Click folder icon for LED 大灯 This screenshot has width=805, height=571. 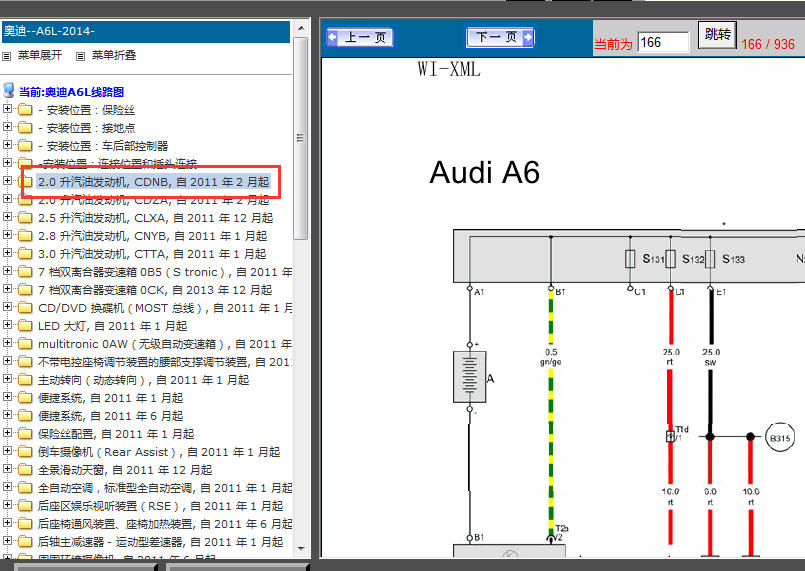click(x=25, y=325)
